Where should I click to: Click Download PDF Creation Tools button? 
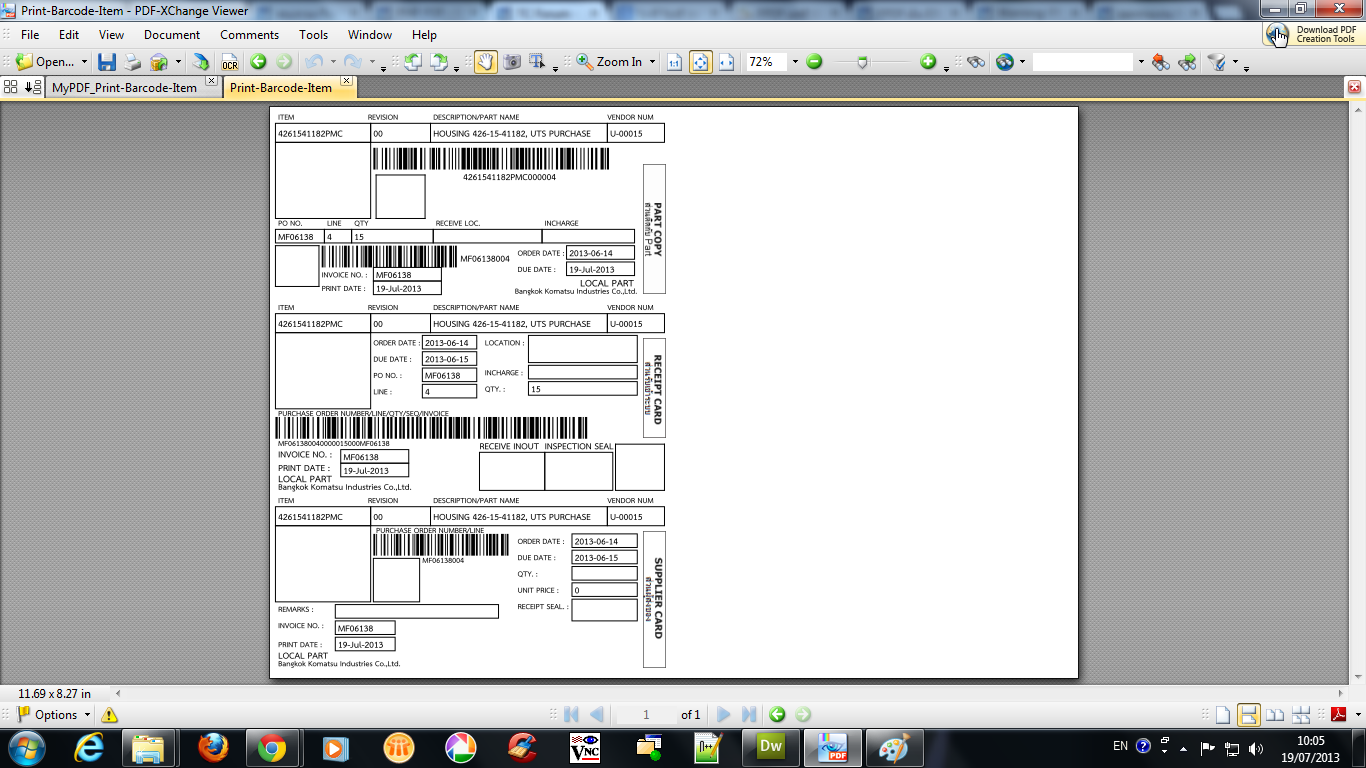(1312, 34)
